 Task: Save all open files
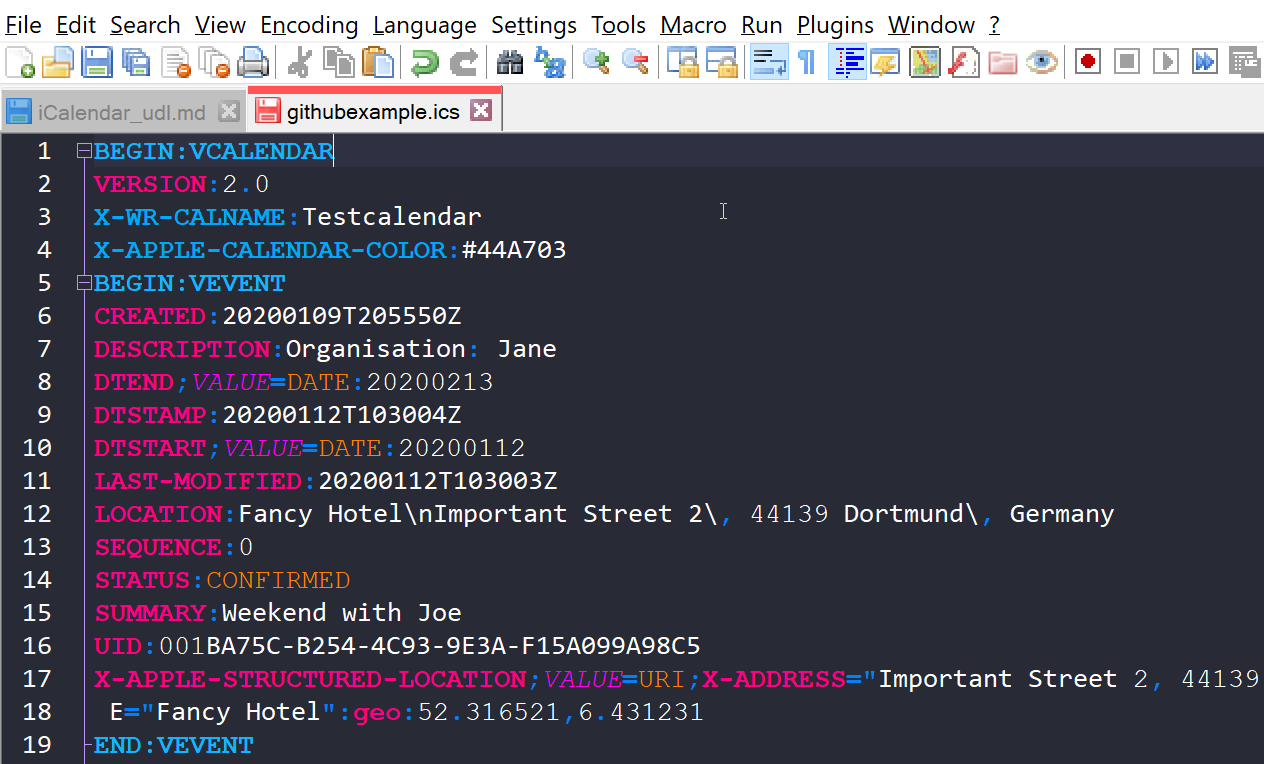(x=135, y=63)
